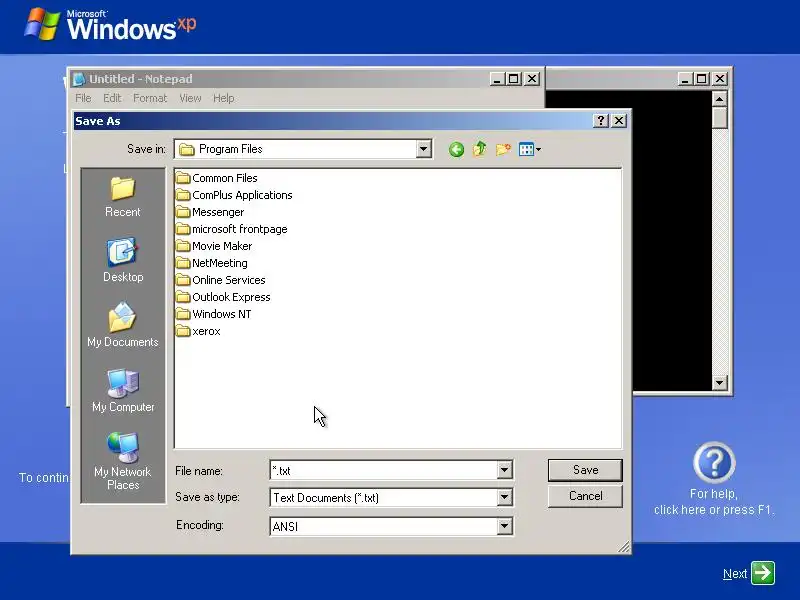
Task: Maximize the black background window
Action: click(x=702, y=79)
